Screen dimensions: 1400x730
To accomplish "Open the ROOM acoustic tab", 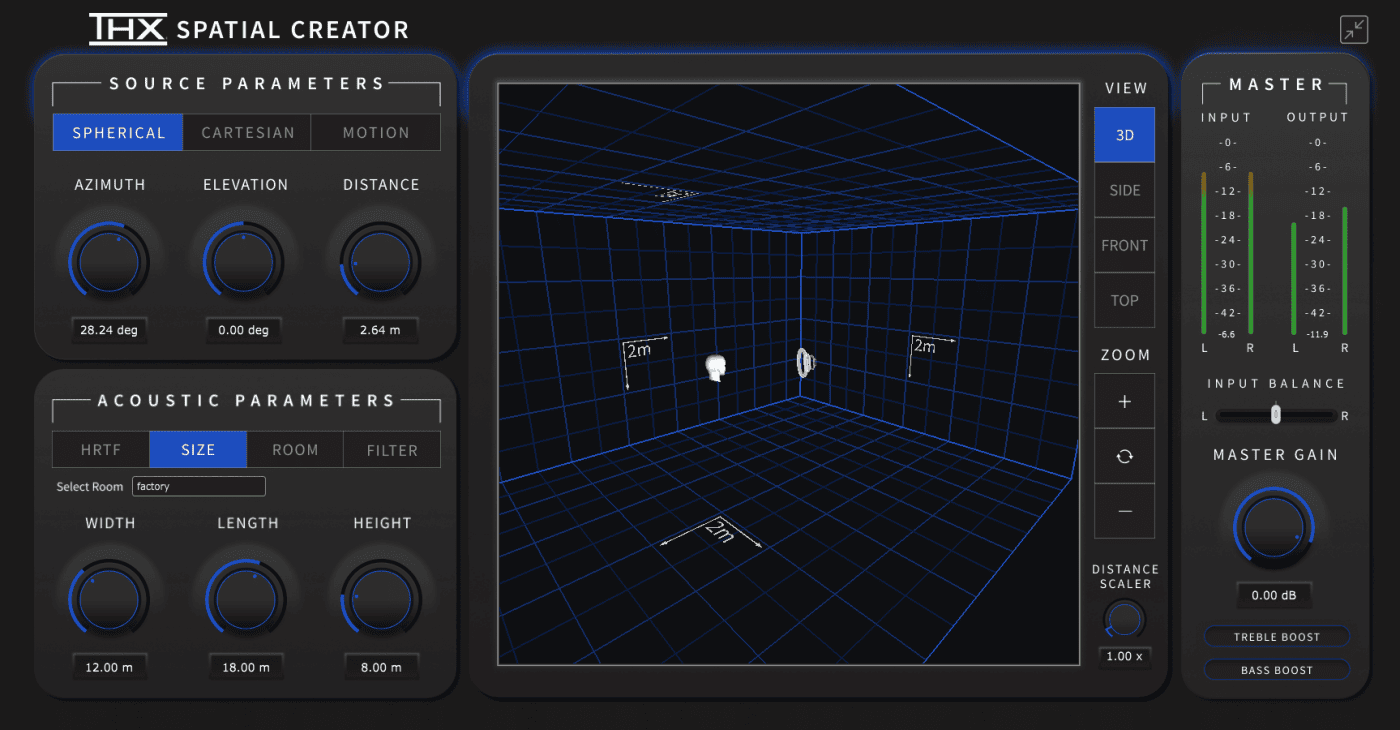I will [295, 450].
